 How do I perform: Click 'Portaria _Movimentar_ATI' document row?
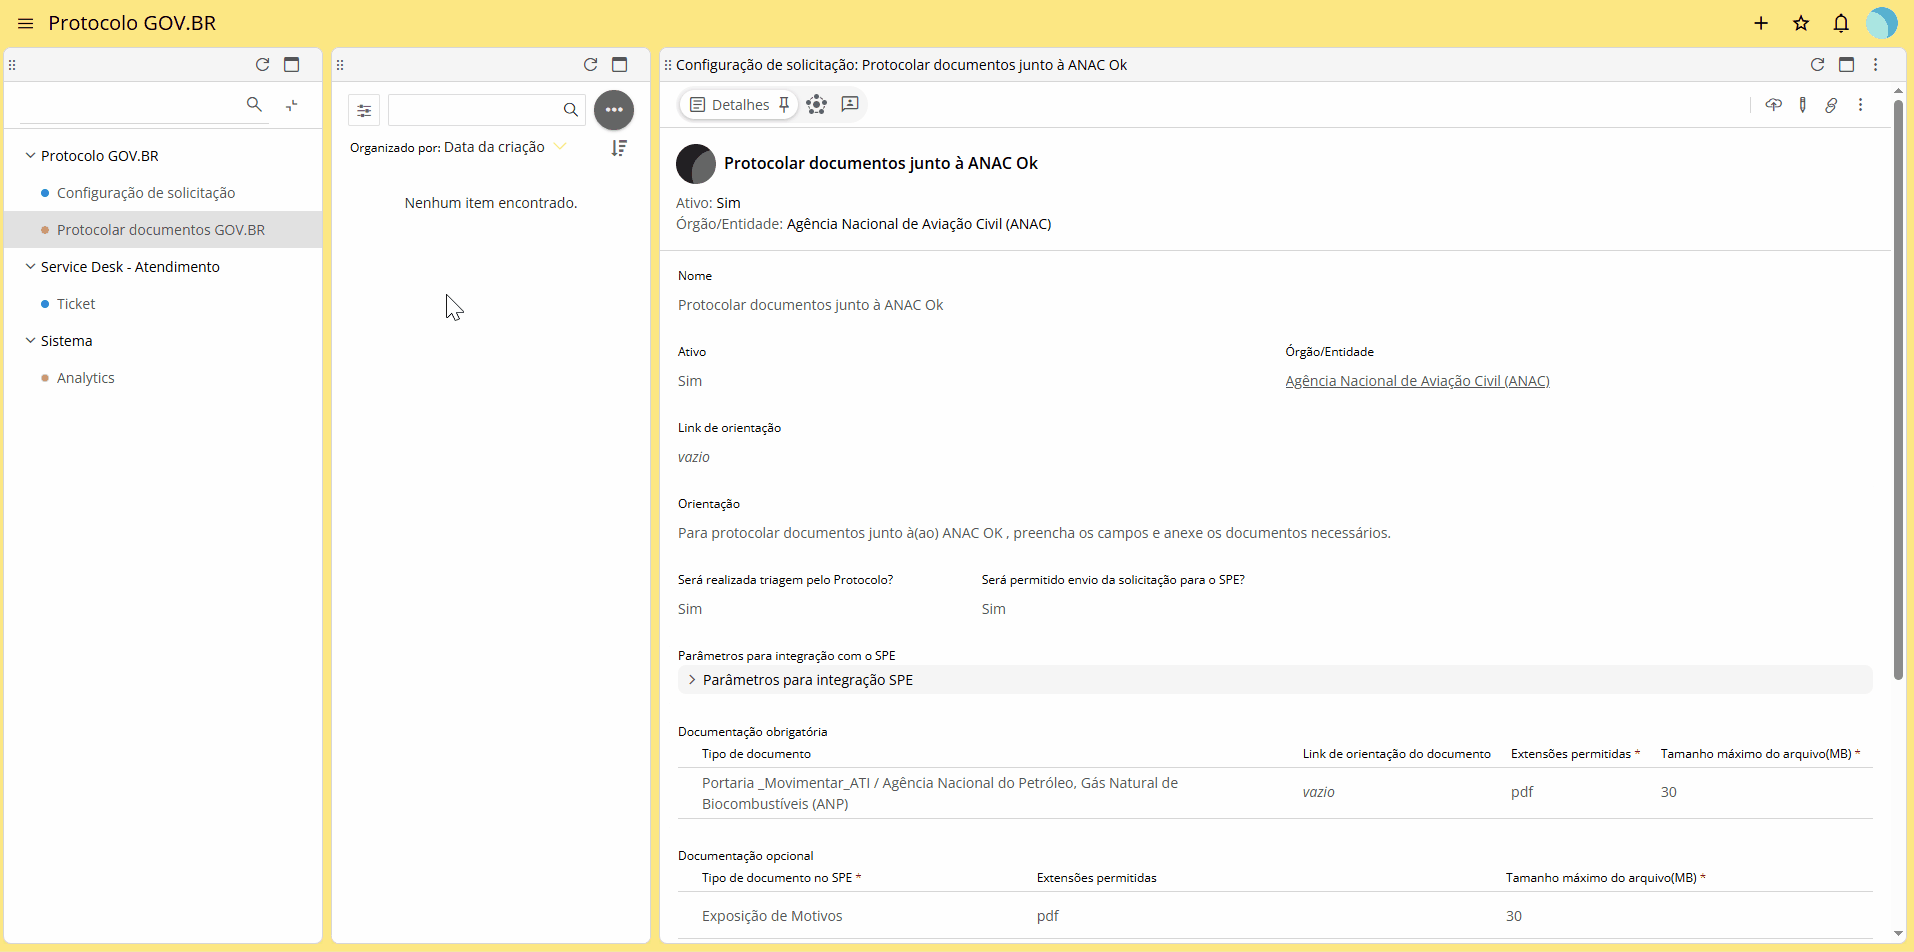coord(1275,793)
